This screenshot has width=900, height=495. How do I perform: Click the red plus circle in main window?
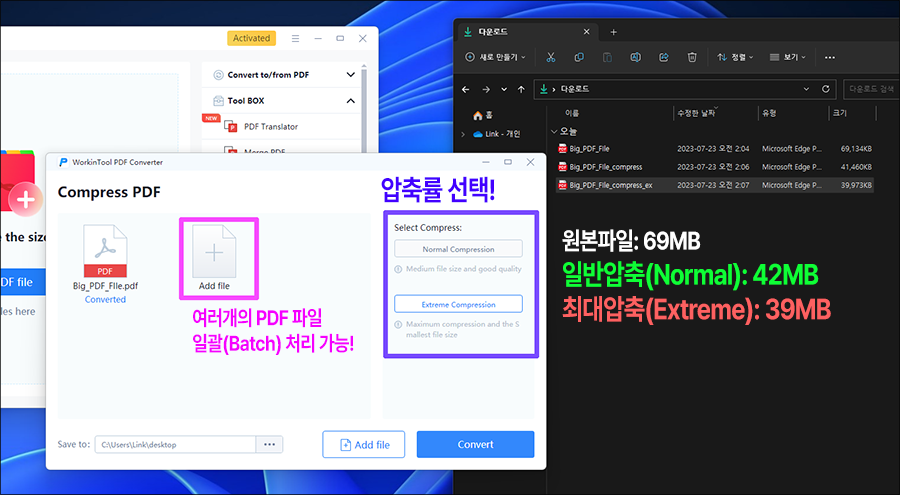point(25,200)
